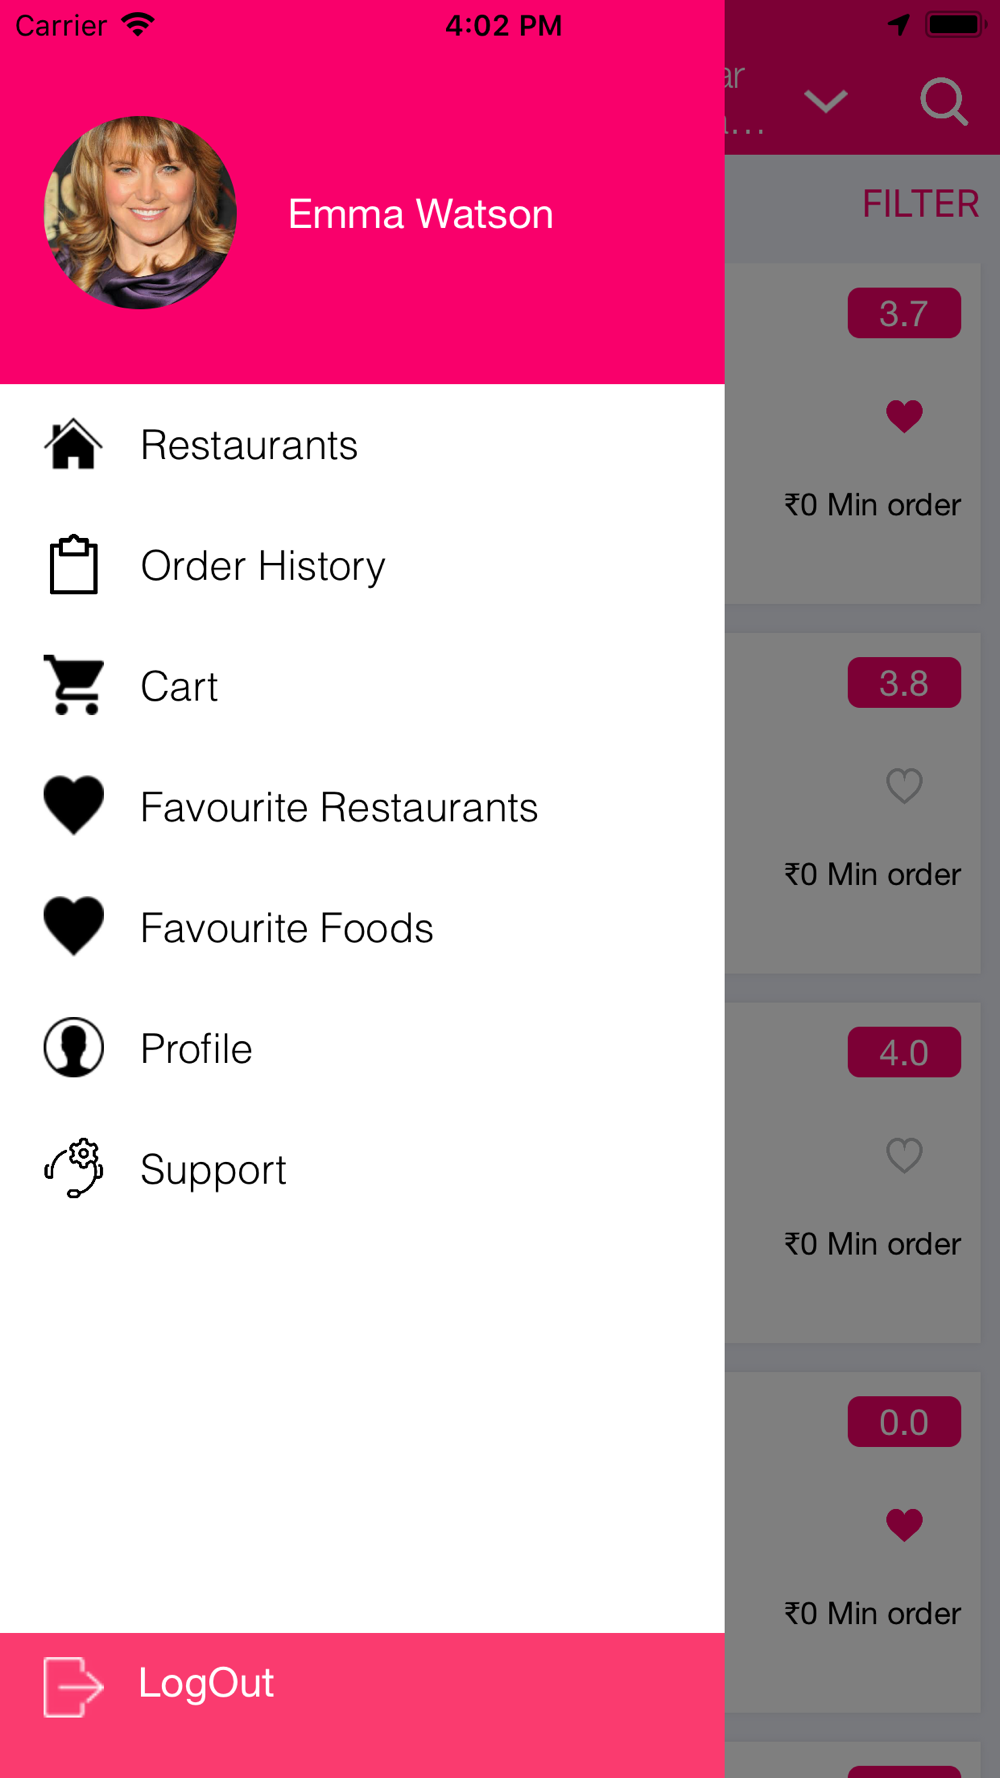Tap the Restaurants home icon
The width and height of the screenshot is (1000, 1778).
click(x=73, y=445)
